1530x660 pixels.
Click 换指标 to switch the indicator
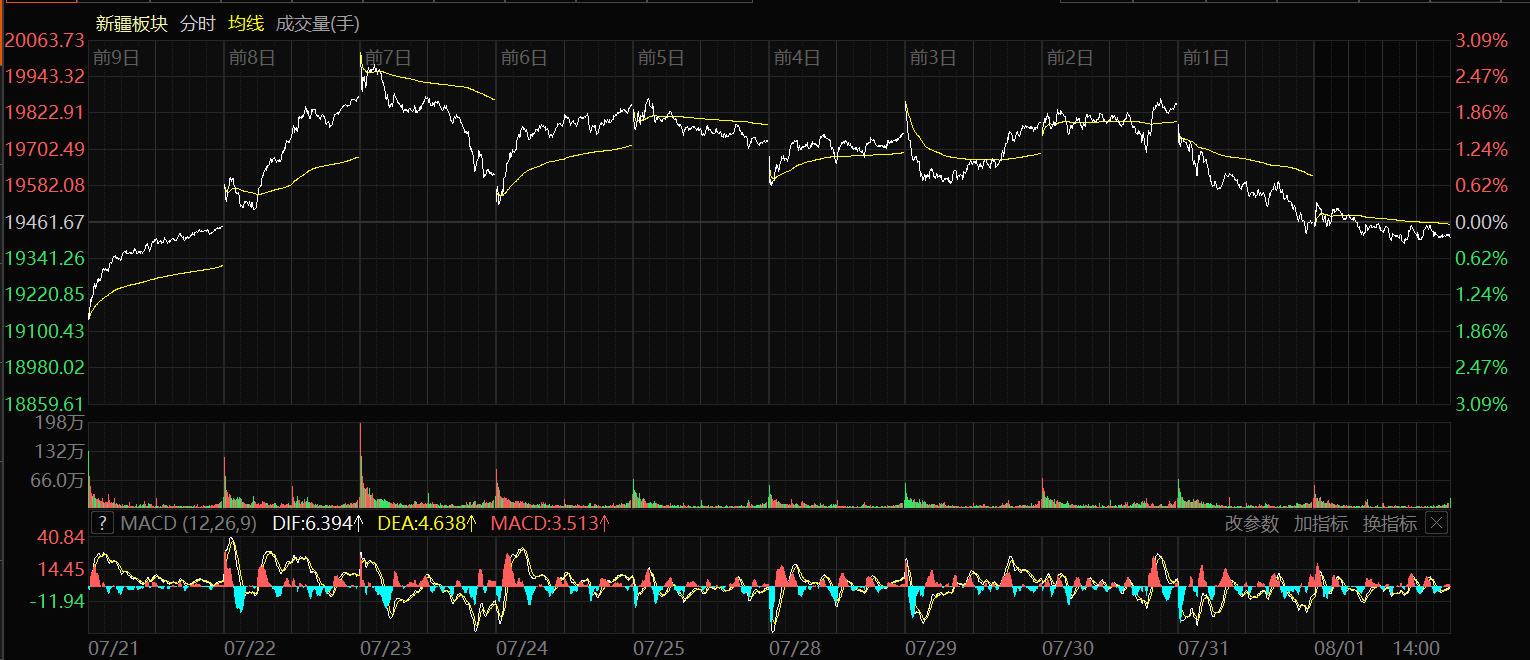point(1389,523)
